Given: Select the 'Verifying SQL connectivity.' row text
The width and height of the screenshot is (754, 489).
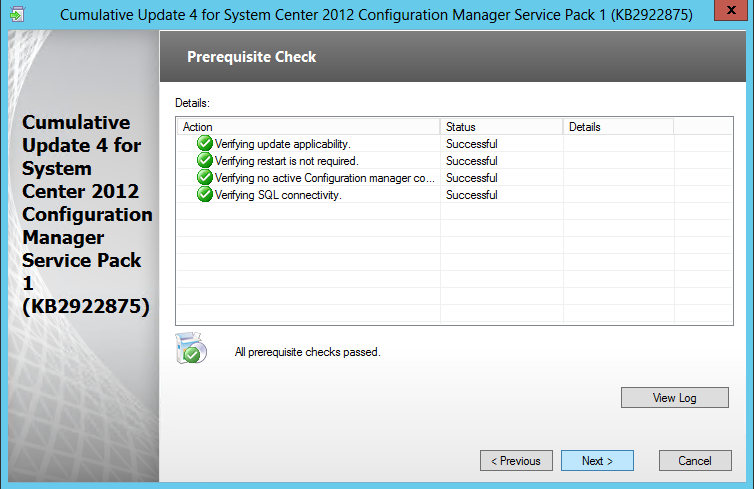Looking at the screenshot, I should coord(278,195).
